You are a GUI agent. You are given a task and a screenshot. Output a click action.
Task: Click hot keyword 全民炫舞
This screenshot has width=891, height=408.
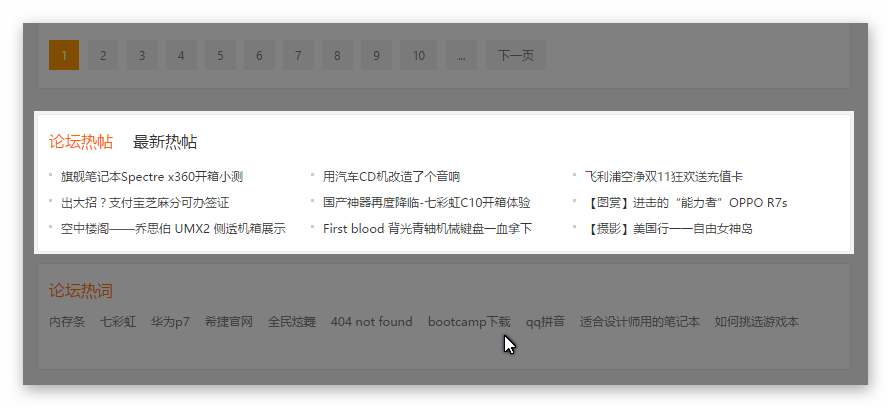tap(292, 322)
